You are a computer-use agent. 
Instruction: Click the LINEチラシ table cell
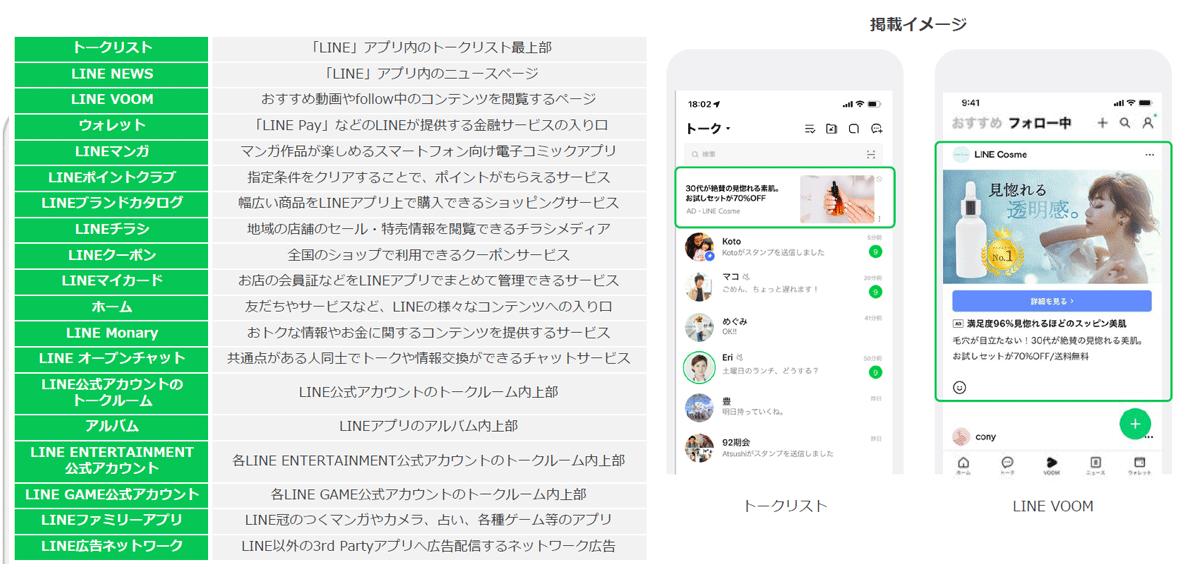[112, 229]
